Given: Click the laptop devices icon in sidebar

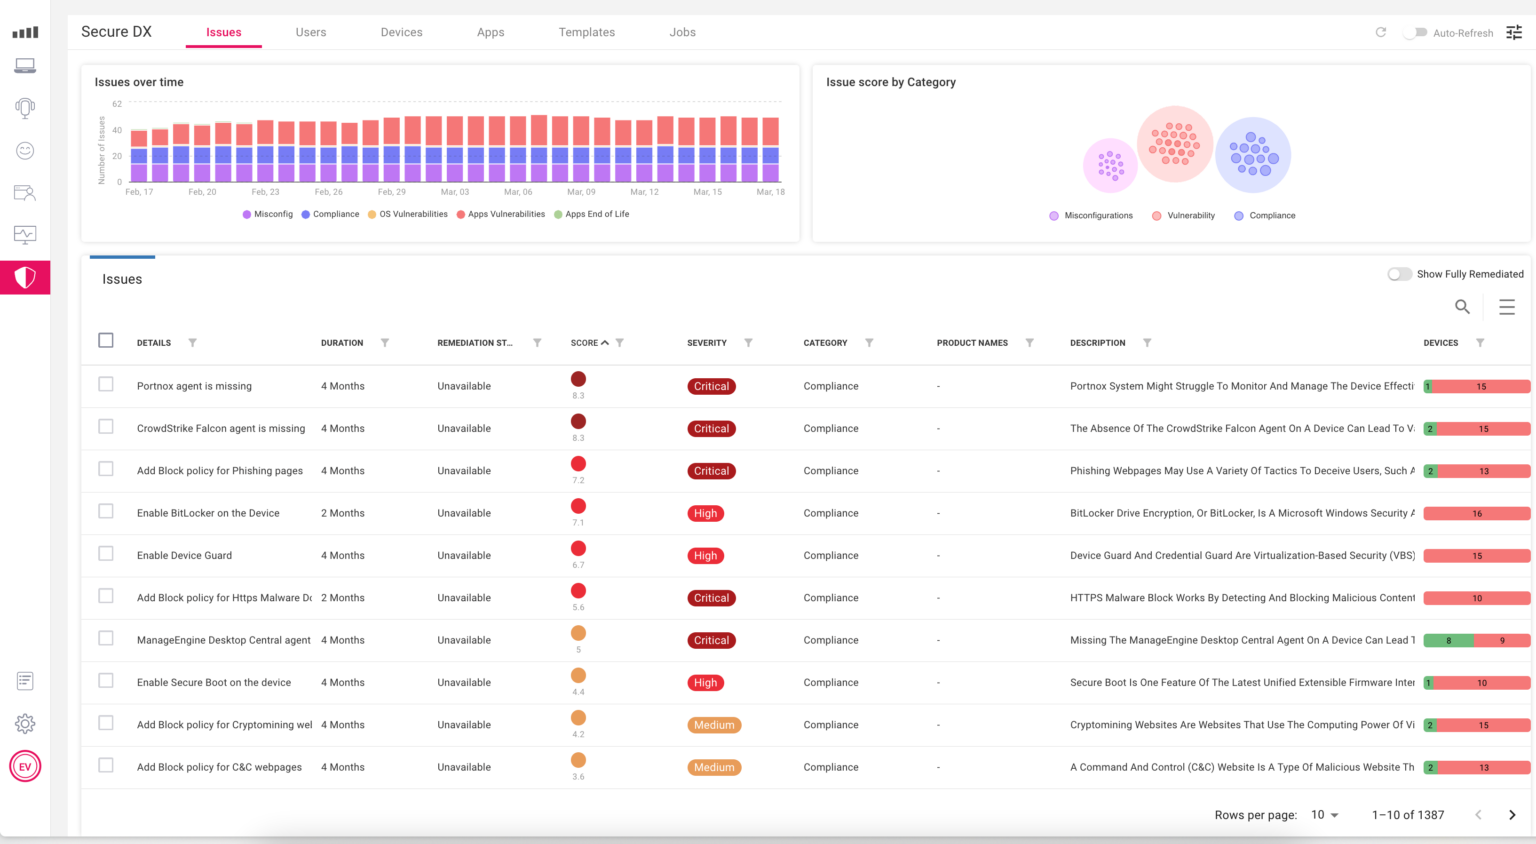Looking at the screenshot, I should [x=24, y=66].
